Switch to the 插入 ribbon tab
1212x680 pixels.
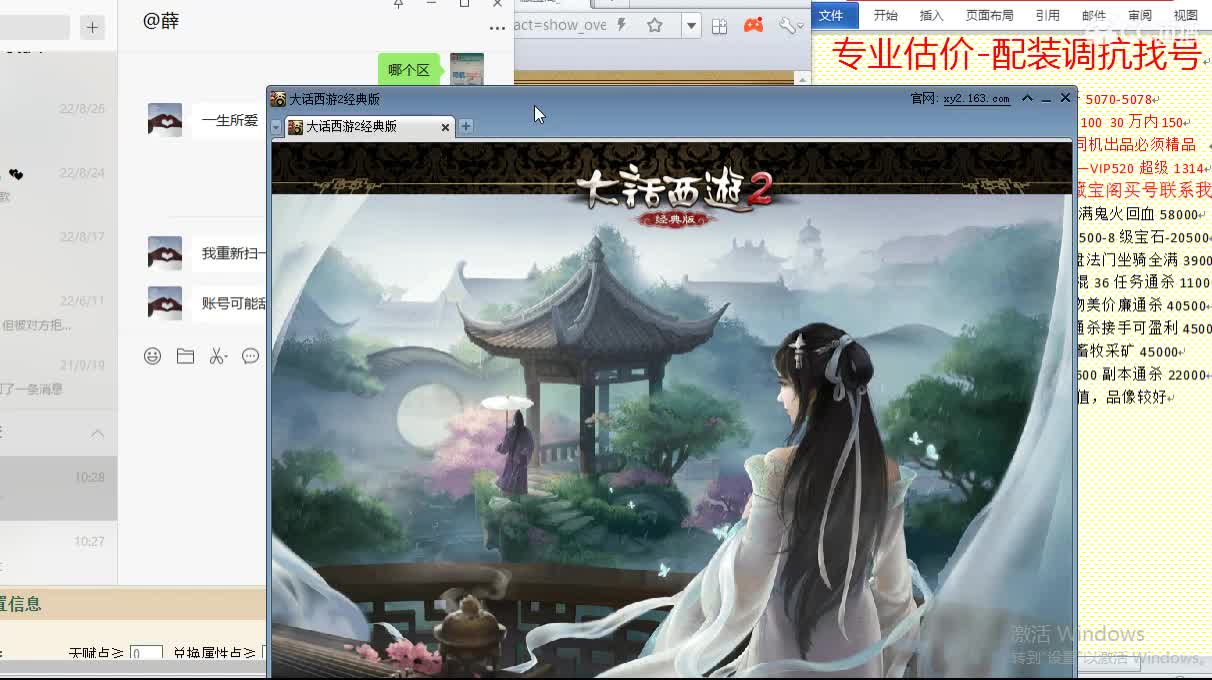coord(931,15)
